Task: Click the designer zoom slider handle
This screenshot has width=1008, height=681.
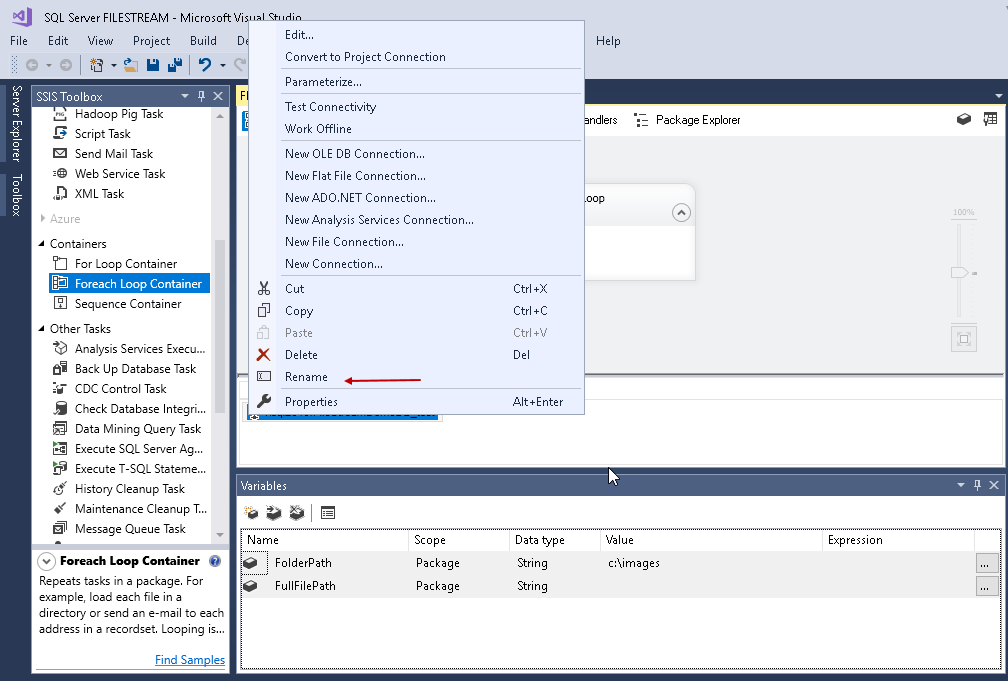Action: [x=959, y=273]
